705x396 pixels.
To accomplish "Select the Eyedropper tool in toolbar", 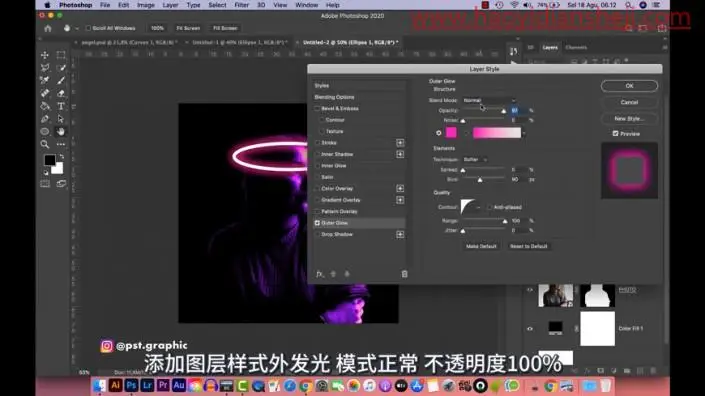I will click(45, 80).
